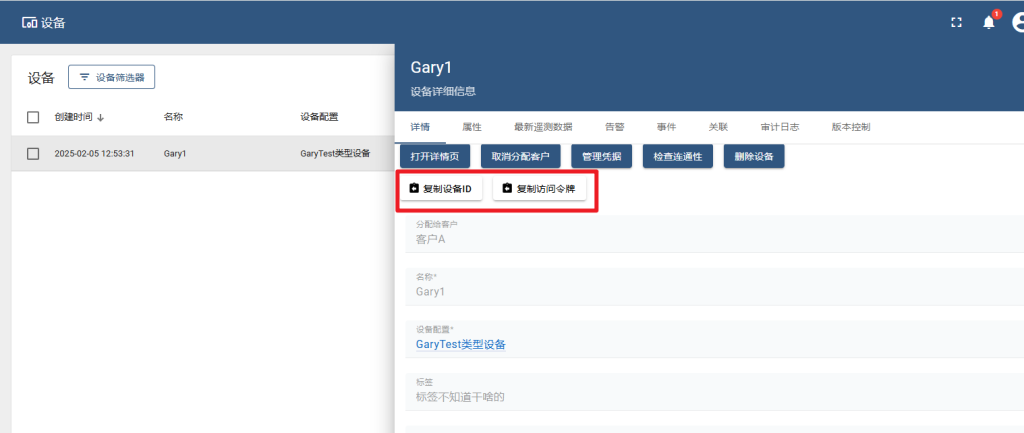Click the GaryTest类型设备 cell in table row

click(x=335, y=153)
